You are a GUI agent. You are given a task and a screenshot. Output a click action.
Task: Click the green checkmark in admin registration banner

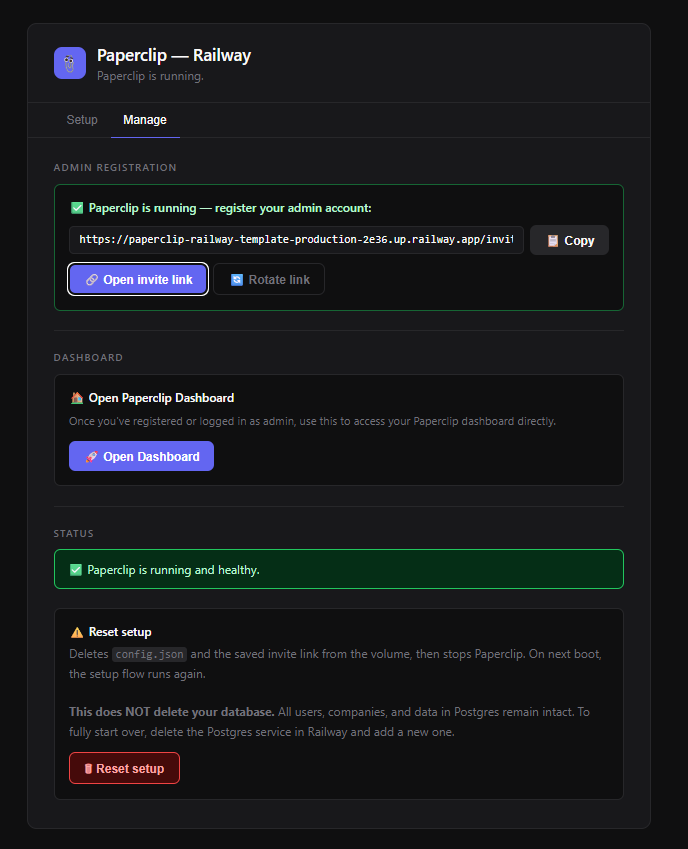tap(76, 208)
